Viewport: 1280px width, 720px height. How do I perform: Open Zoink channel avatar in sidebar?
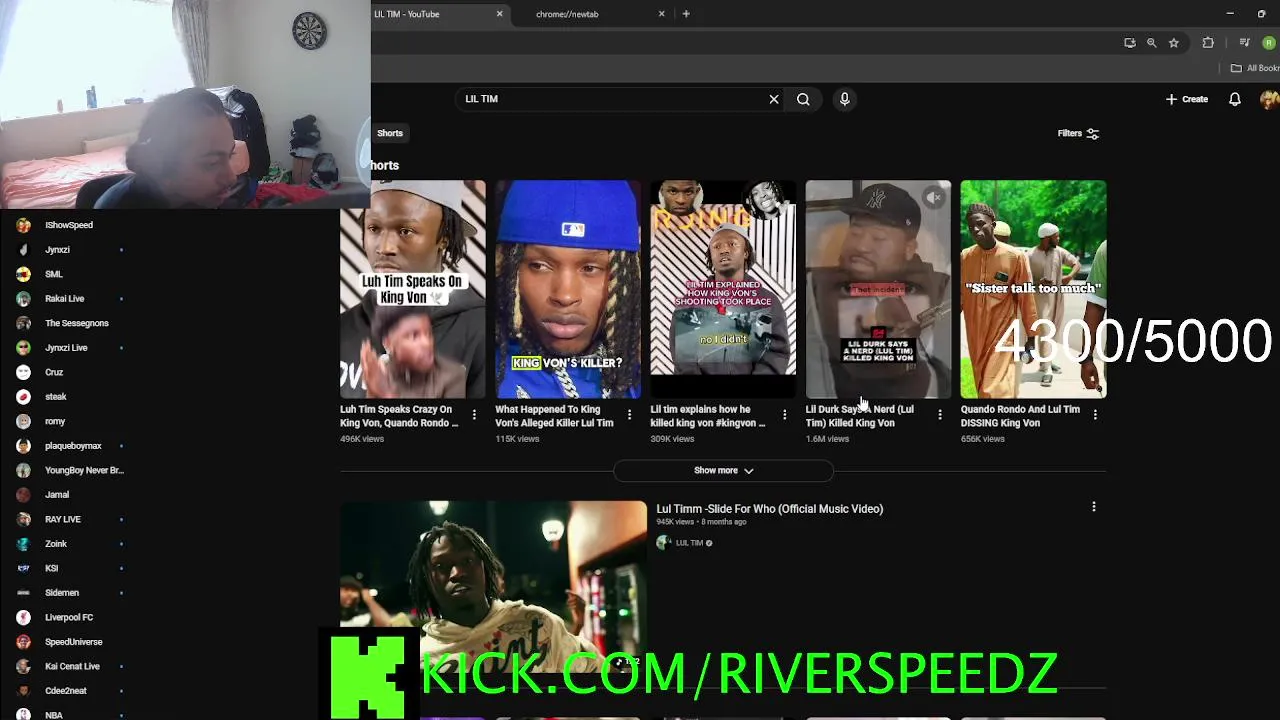24,544
